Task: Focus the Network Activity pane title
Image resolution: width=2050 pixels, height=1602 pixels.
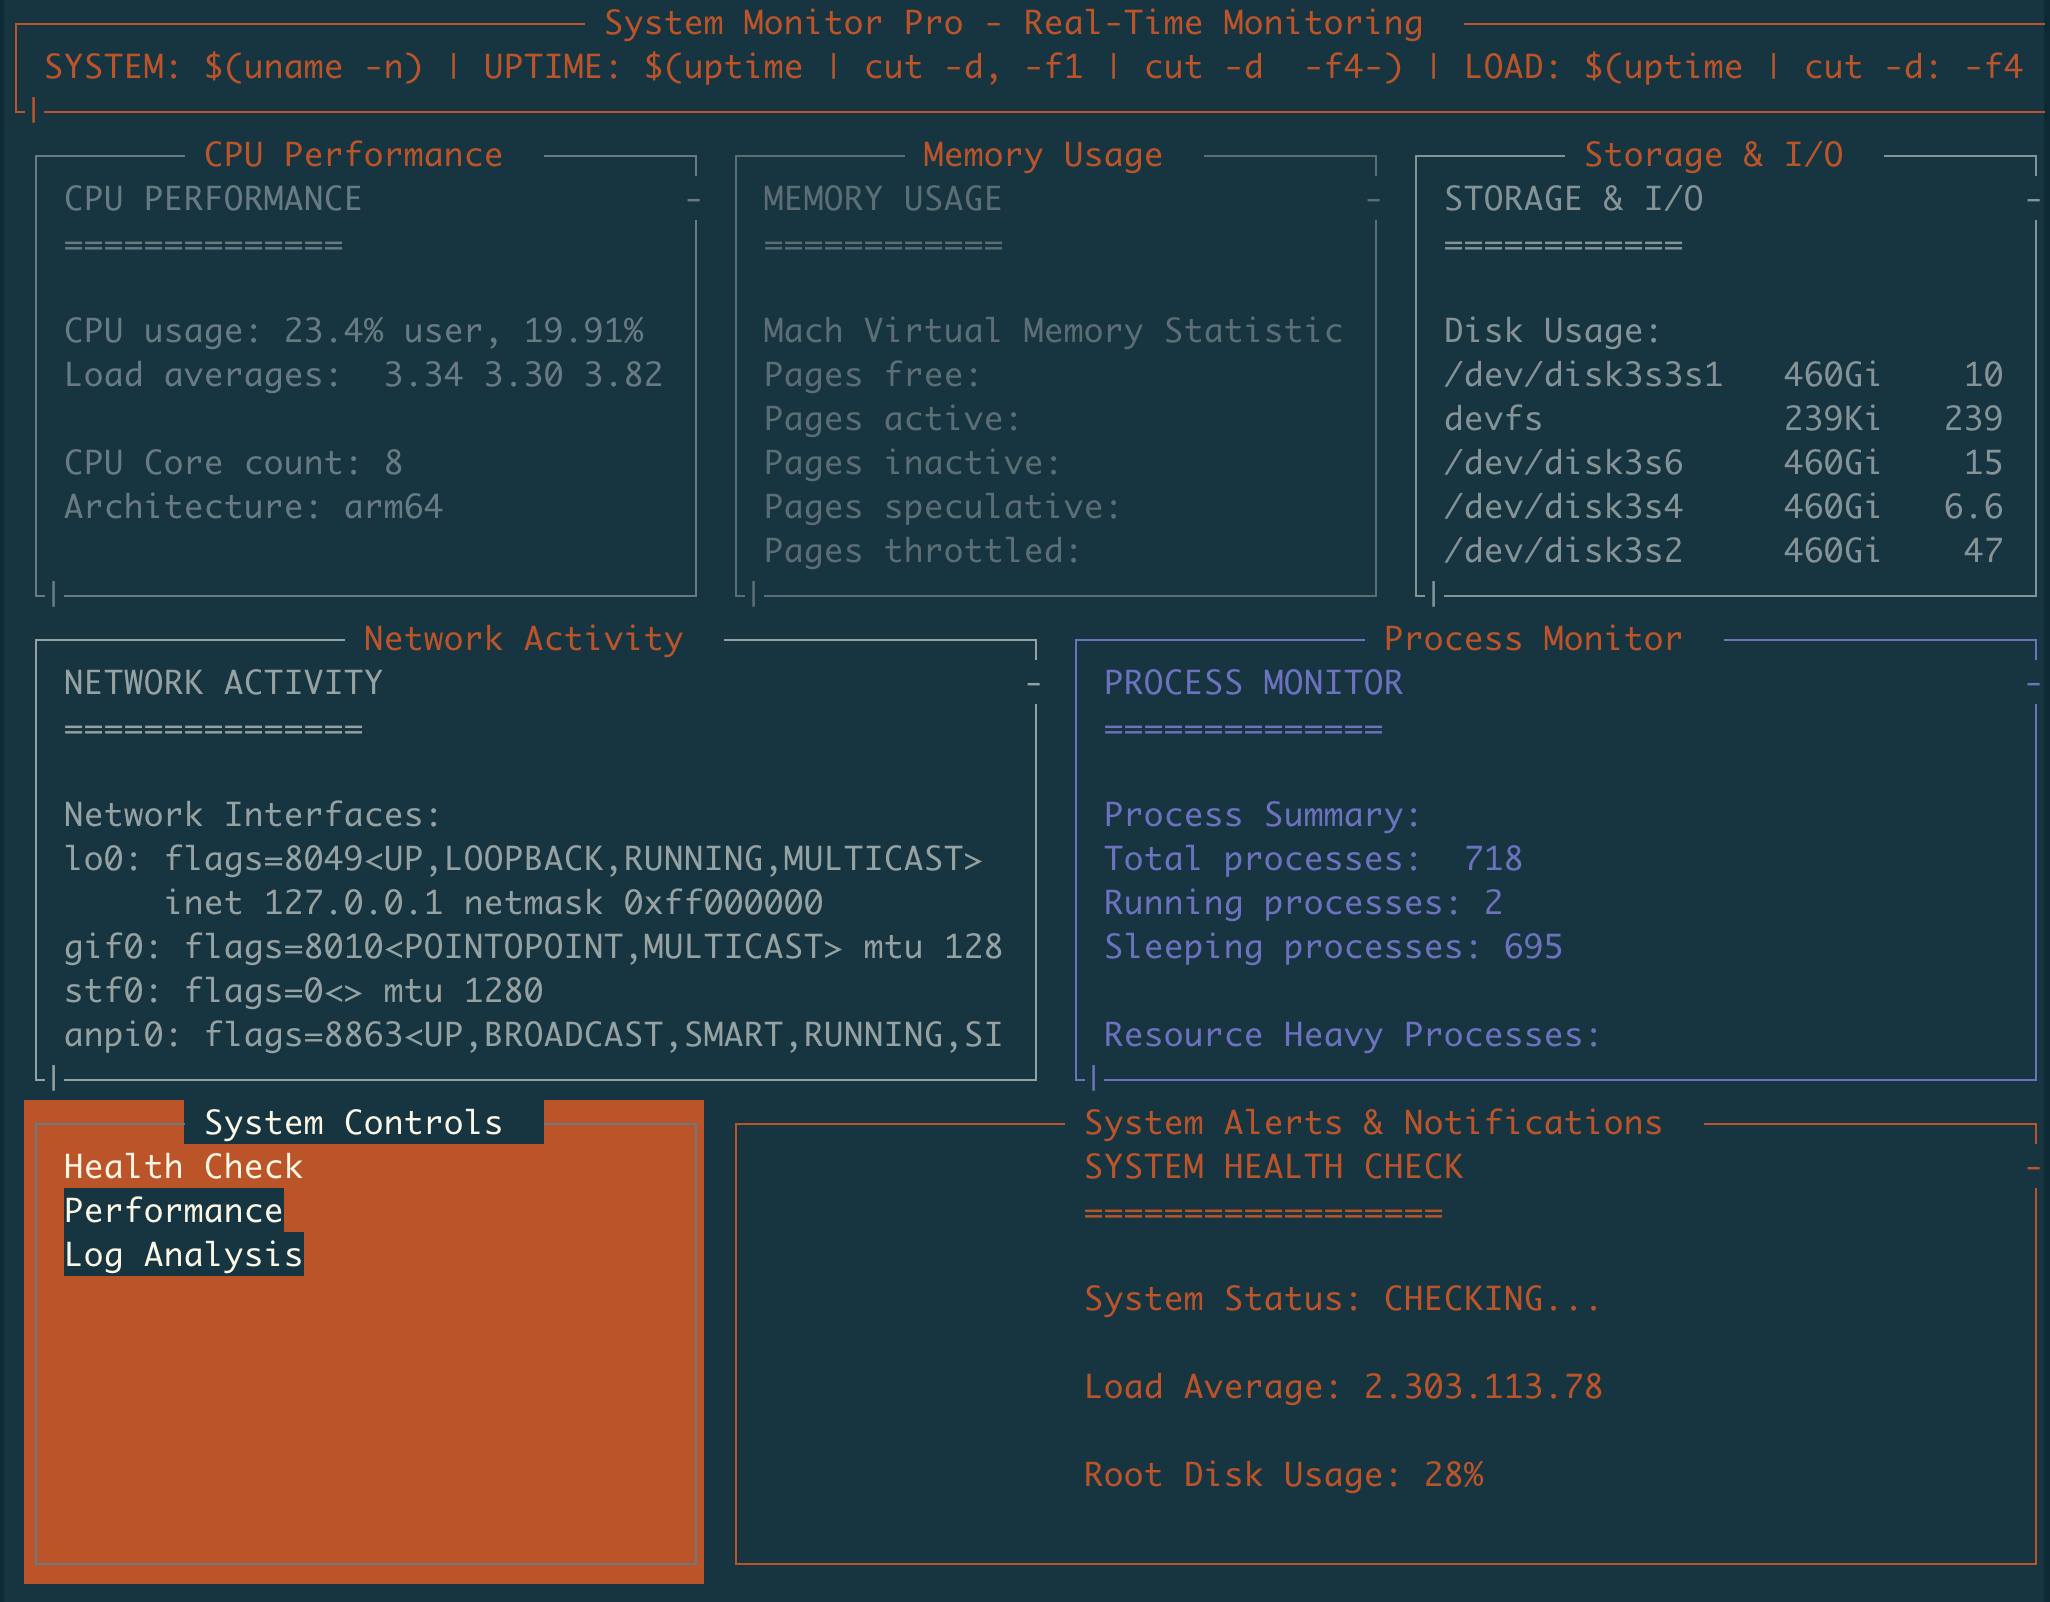Action: pos(523,639)
